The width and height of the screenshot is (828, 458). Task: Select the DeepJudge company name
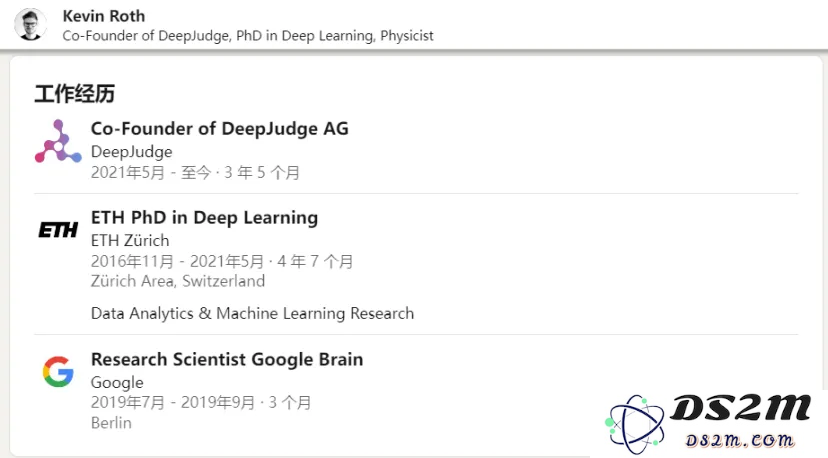(x=131, y=152)
